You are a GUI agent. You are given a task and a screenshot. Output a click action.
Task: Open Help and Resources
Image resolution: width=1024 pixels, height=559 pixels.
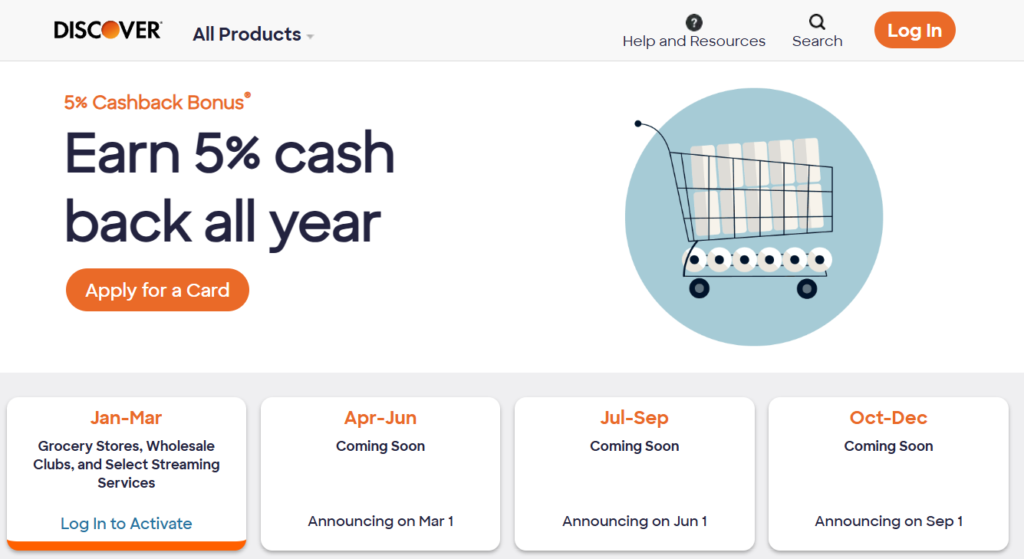pos(694,41)
